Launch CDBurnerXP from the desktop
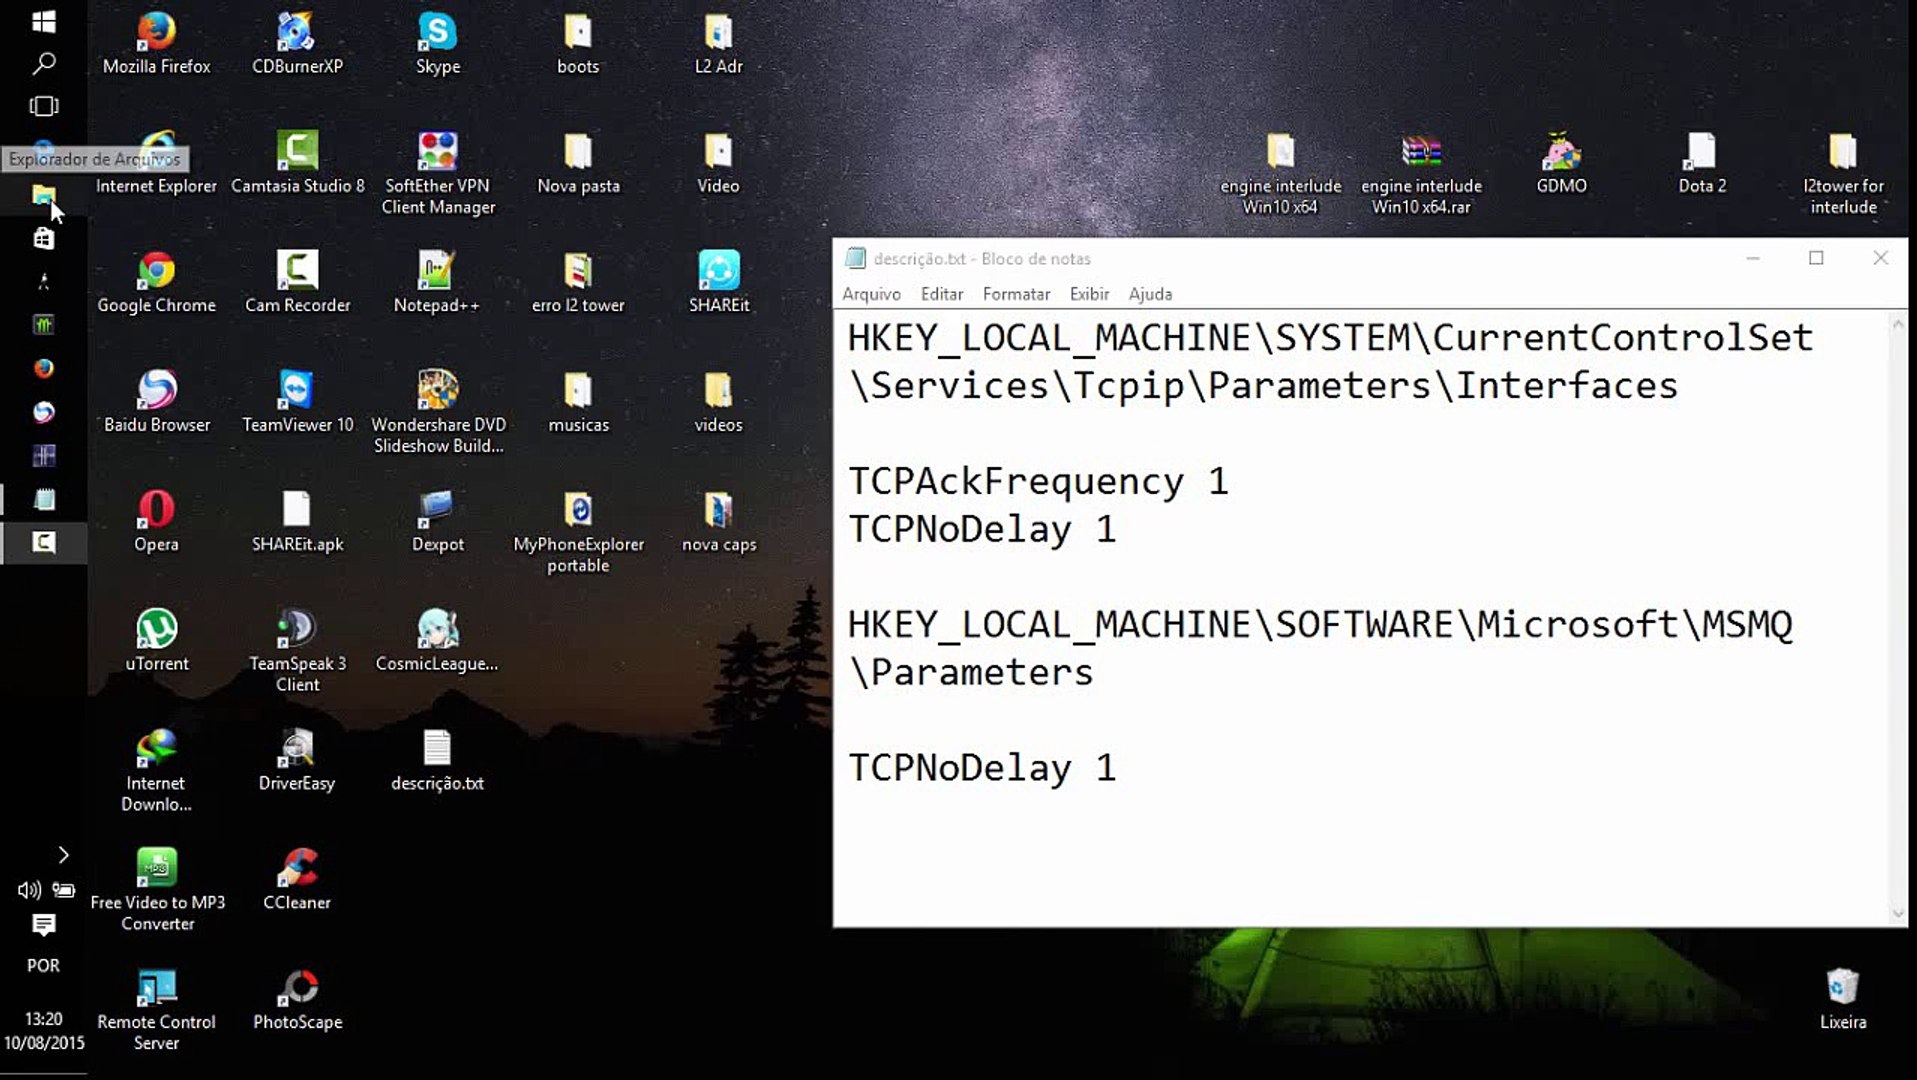Image resolution: width=1917 pixels, height=1080 pixels. (297, 44)
